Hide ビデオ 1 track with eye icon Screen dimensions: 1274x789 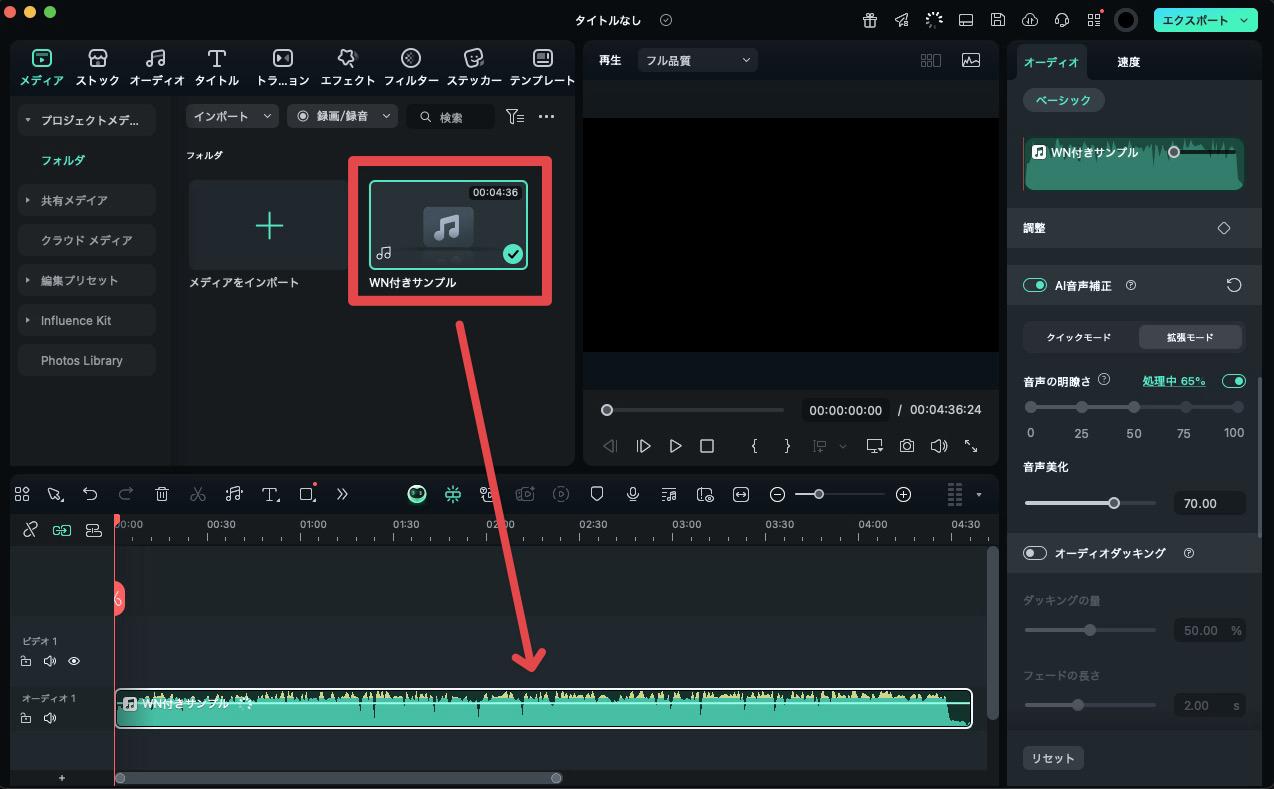(x=74, y=661)
